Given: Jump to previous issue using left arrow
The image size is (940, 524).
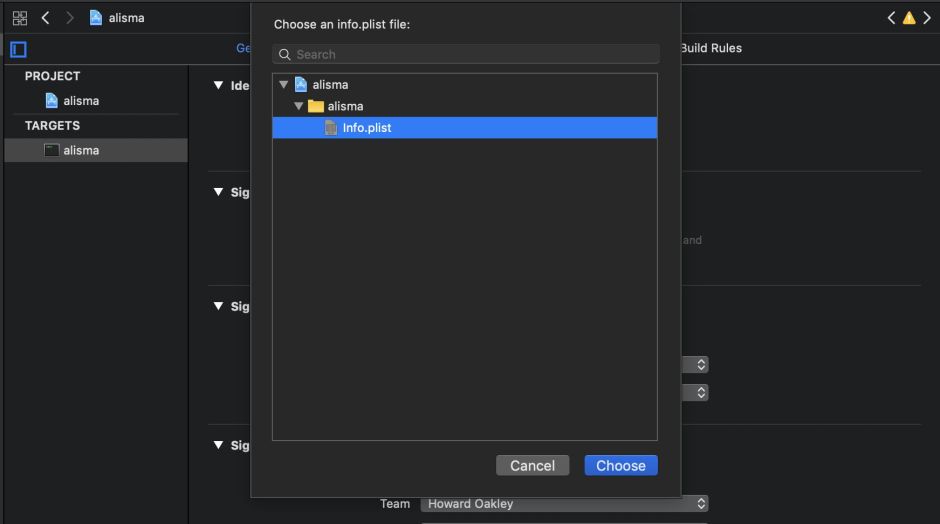Looking at the screenshot, I should 891,18.
